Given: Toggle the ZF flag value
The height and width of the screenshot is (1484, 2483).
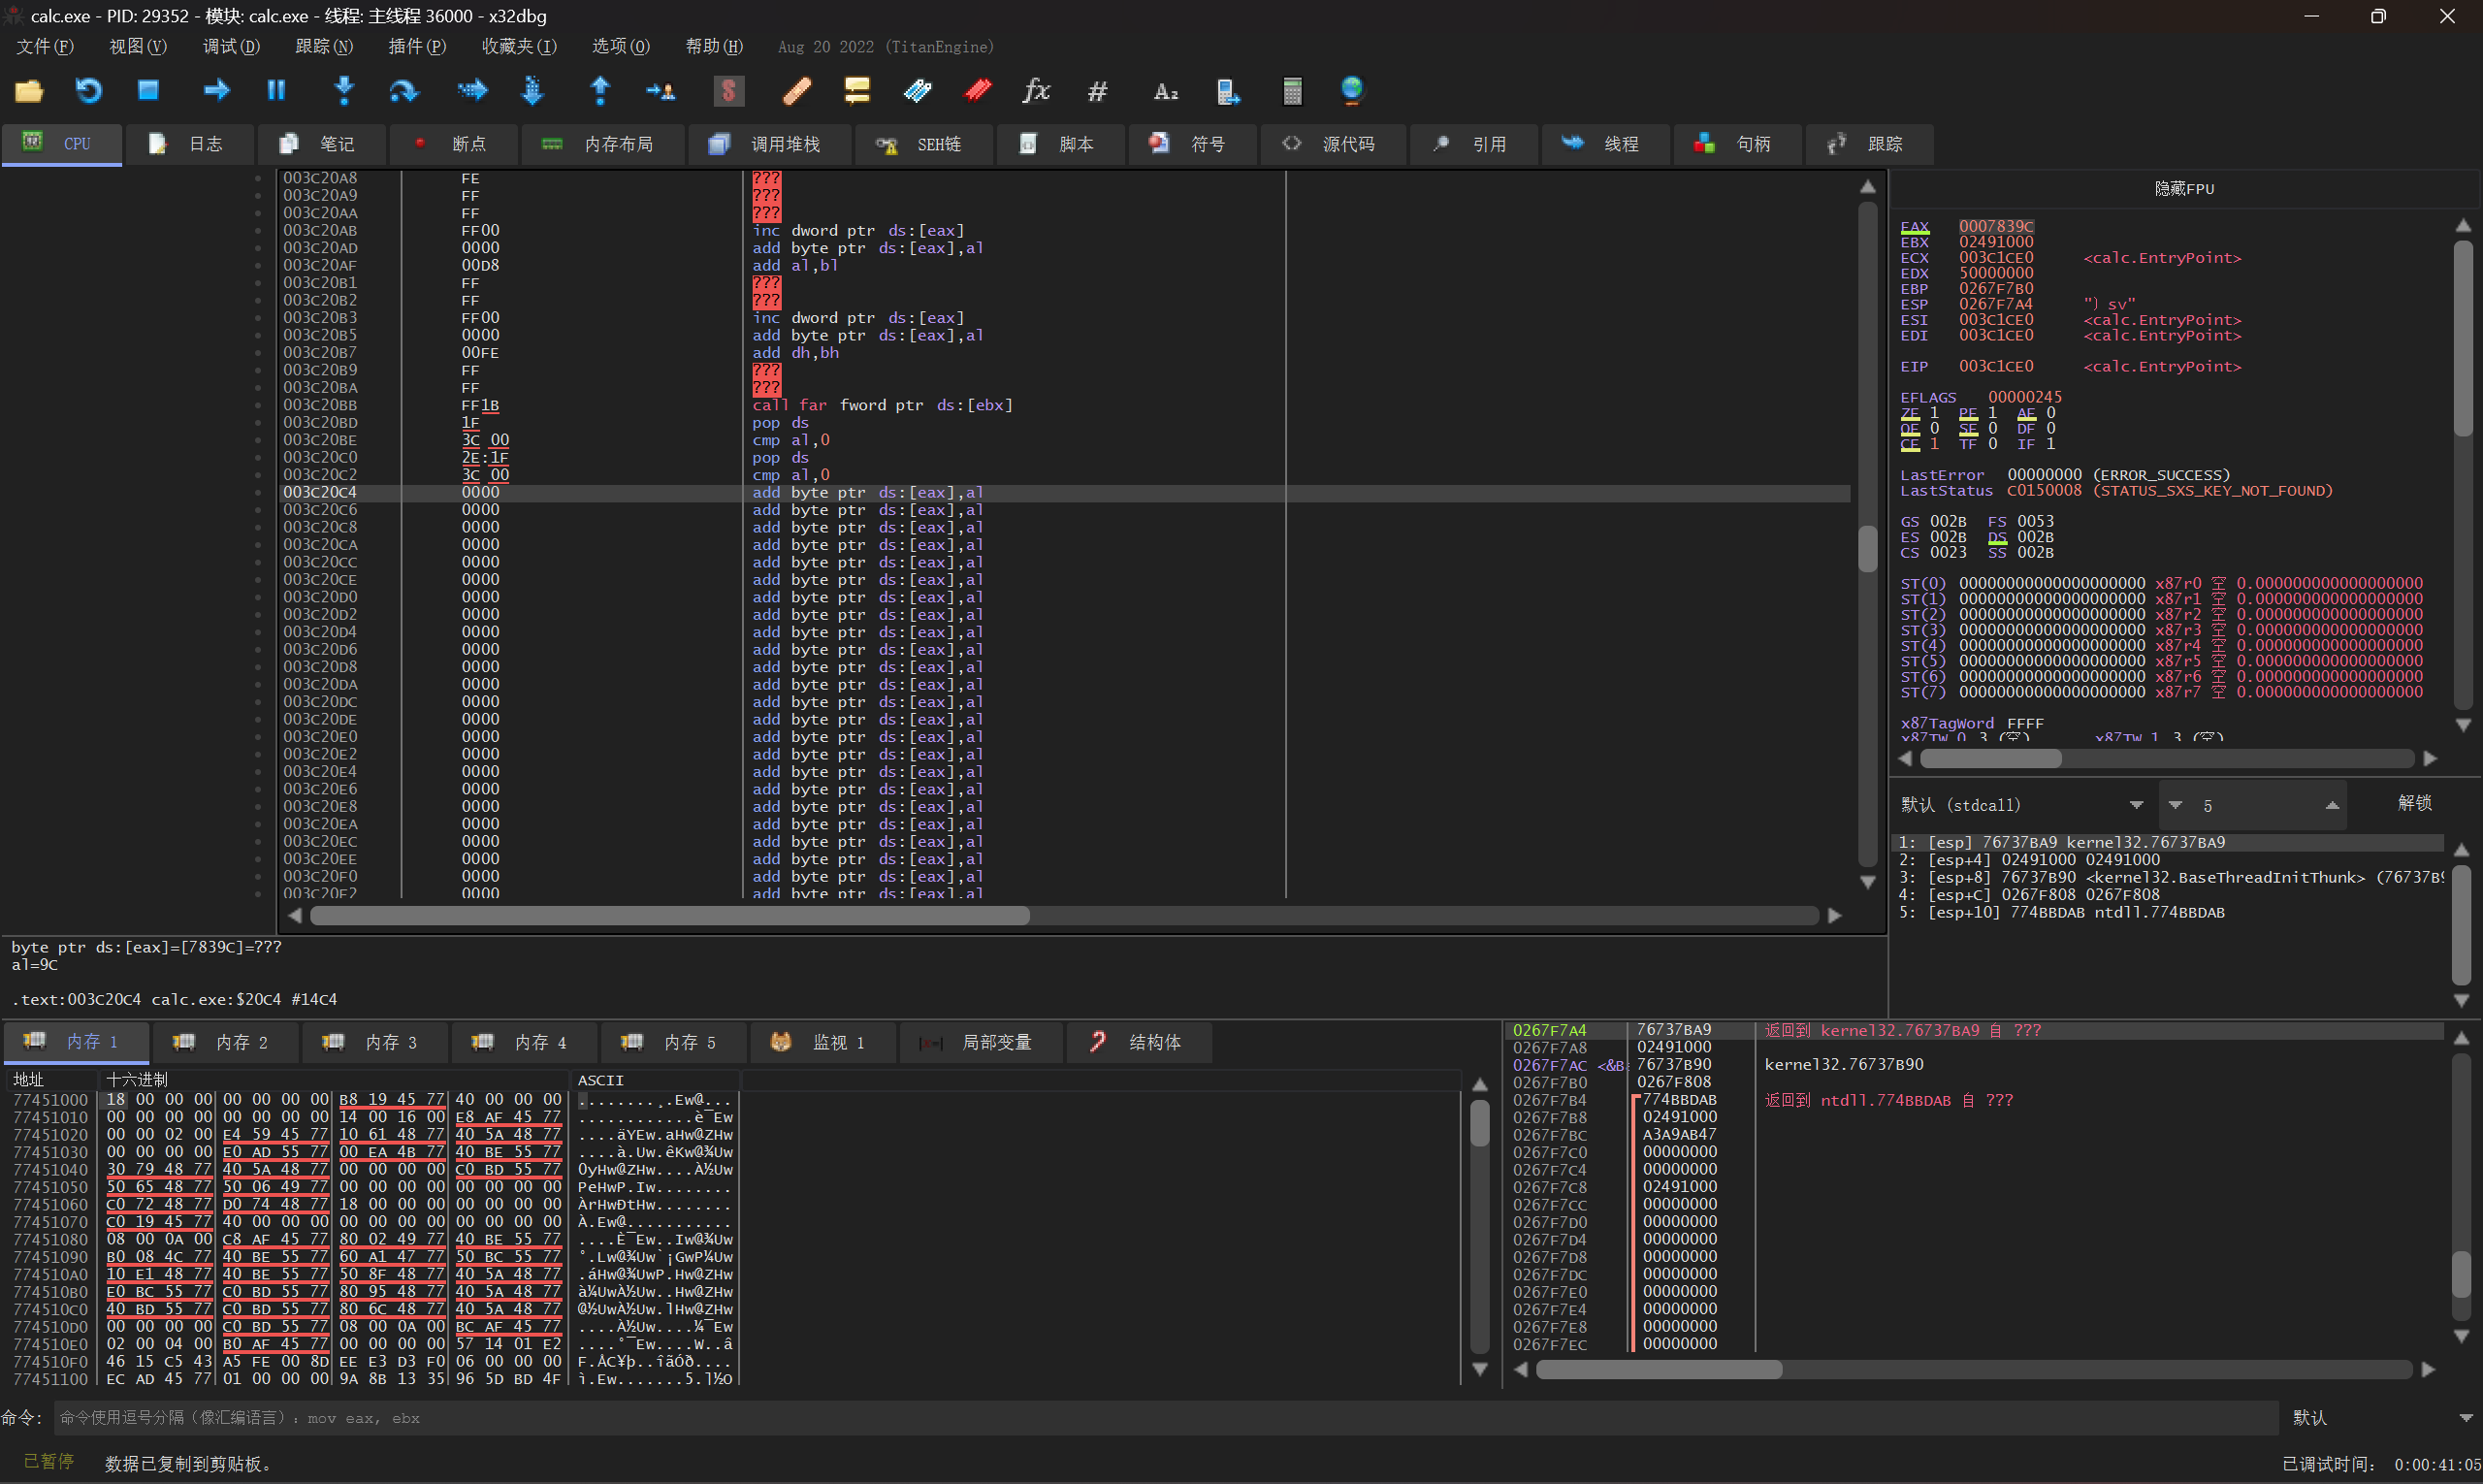Looking at the screenshot, I should [1934, 413].
